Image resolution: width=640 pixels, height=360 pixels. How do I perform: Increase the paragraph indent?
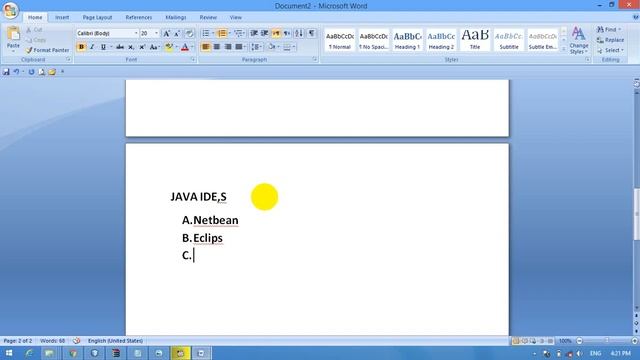[x=264, y=33]
